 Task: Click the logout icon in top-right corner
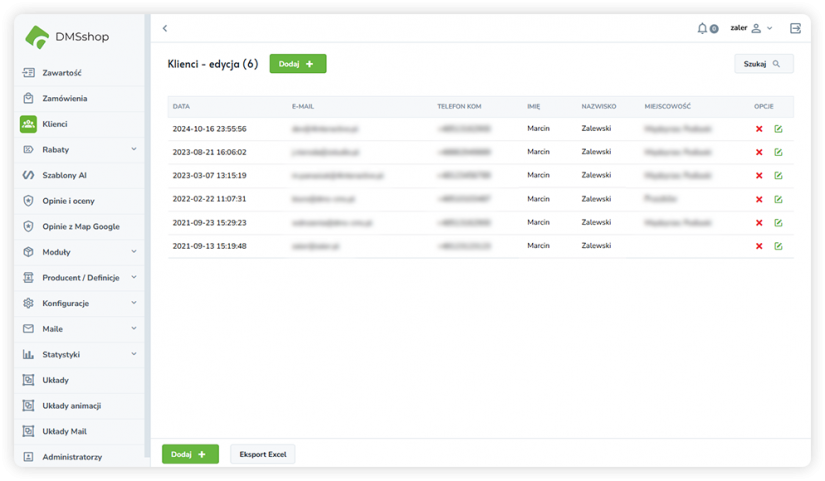pos(795,28)
